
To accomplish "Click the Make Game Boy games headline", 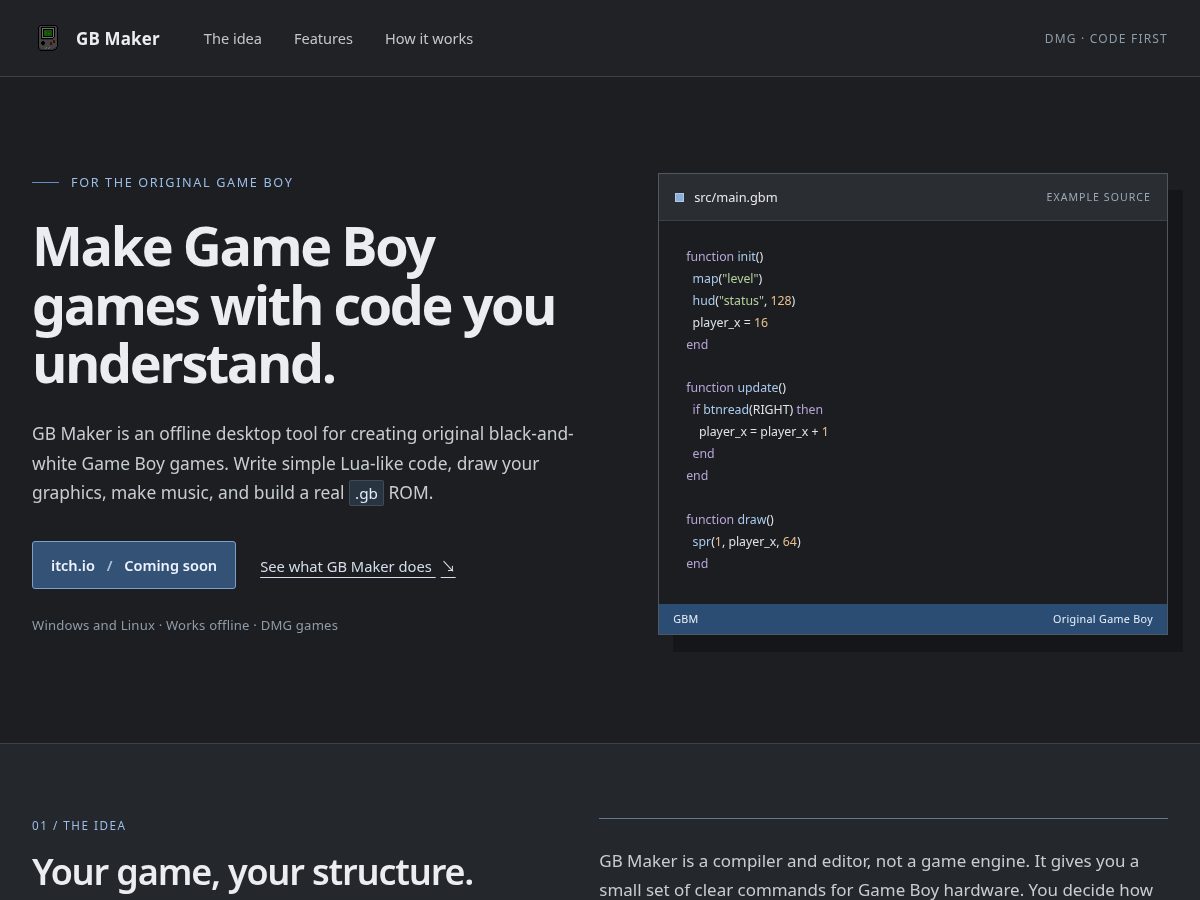I will point(294,305).
